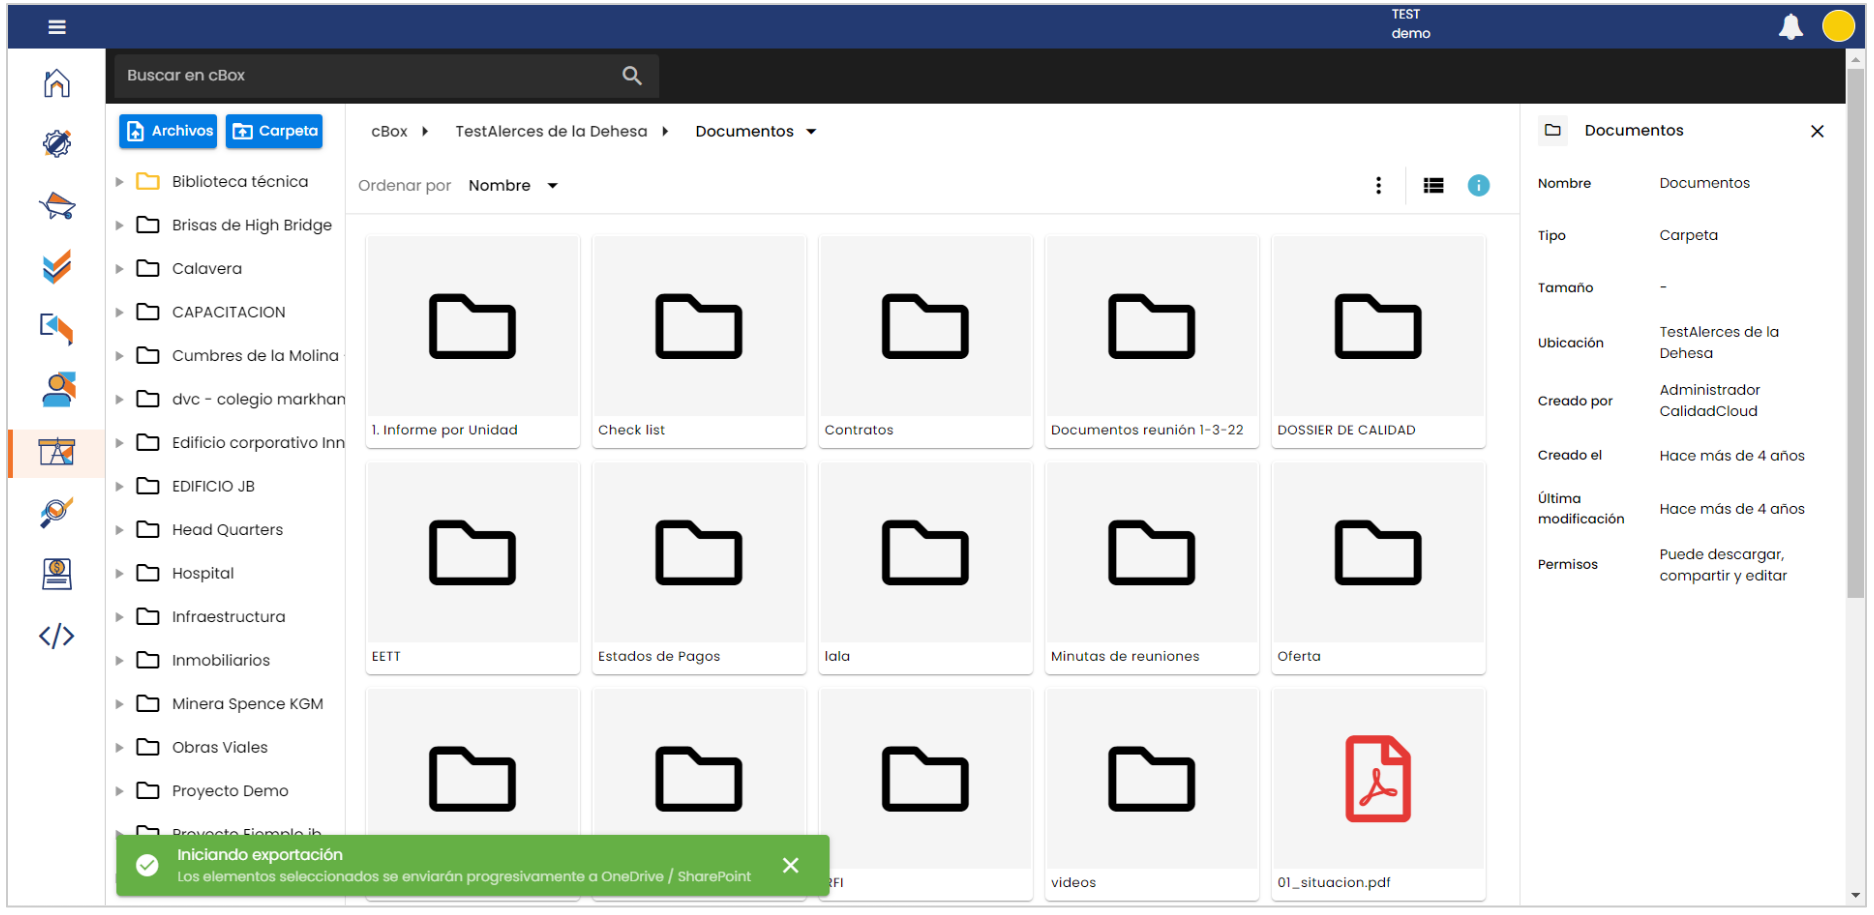Navigate to TestAlerces de la Dehesa breadcrumb
Viewport: 1874px width, 915px height.
[x=551, y=131]
